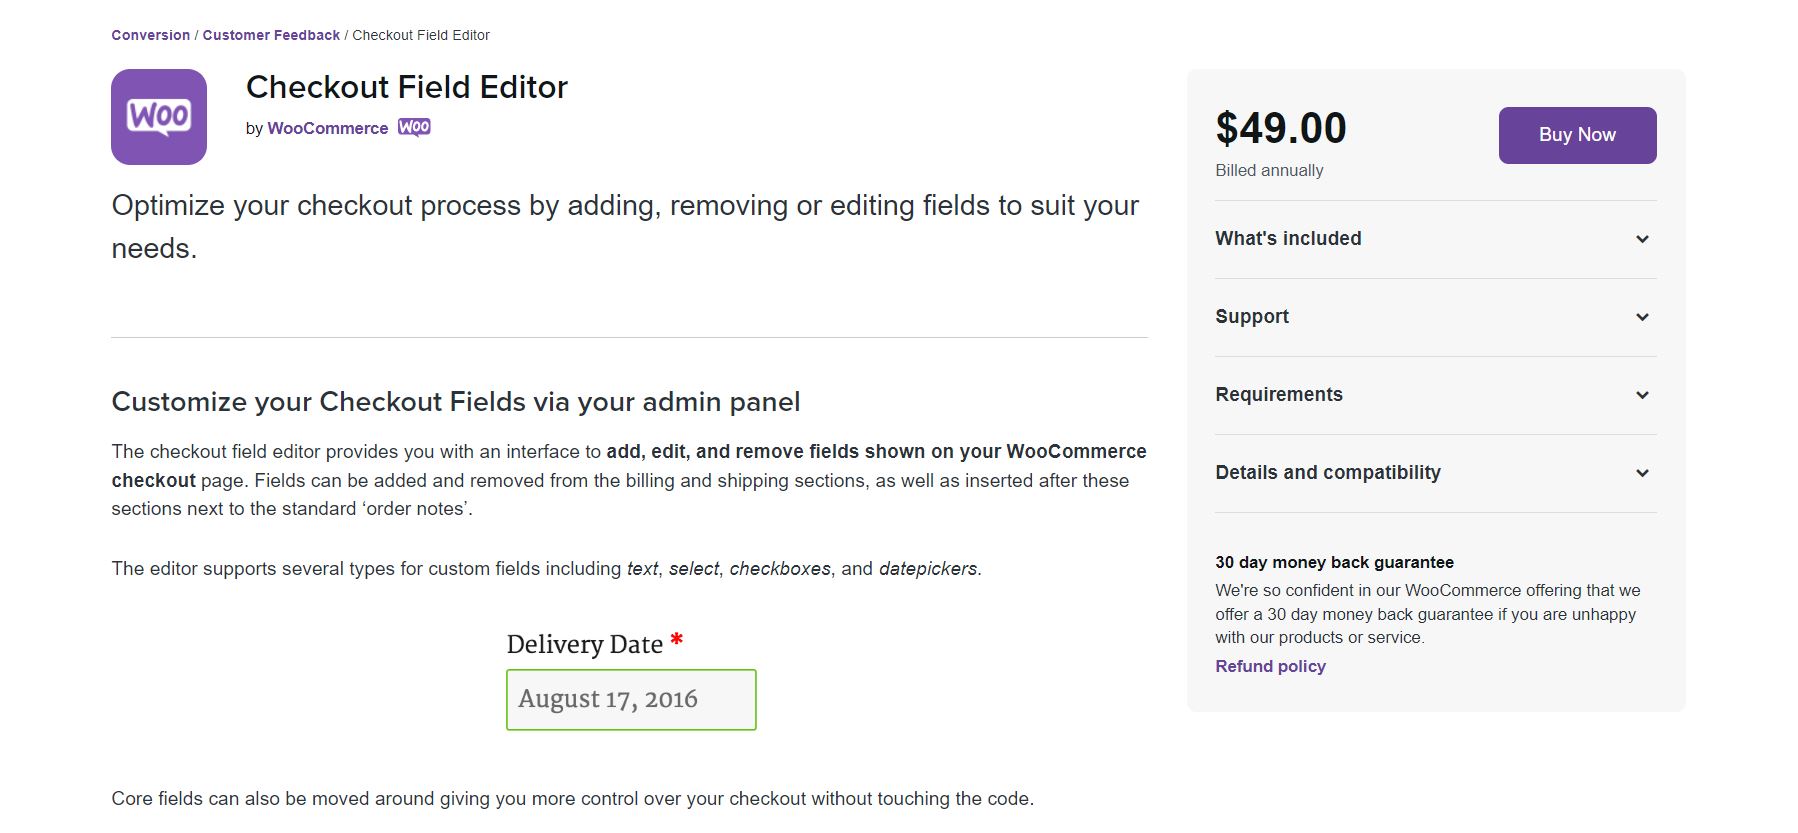Expand Details and compatibility section

1435,473
